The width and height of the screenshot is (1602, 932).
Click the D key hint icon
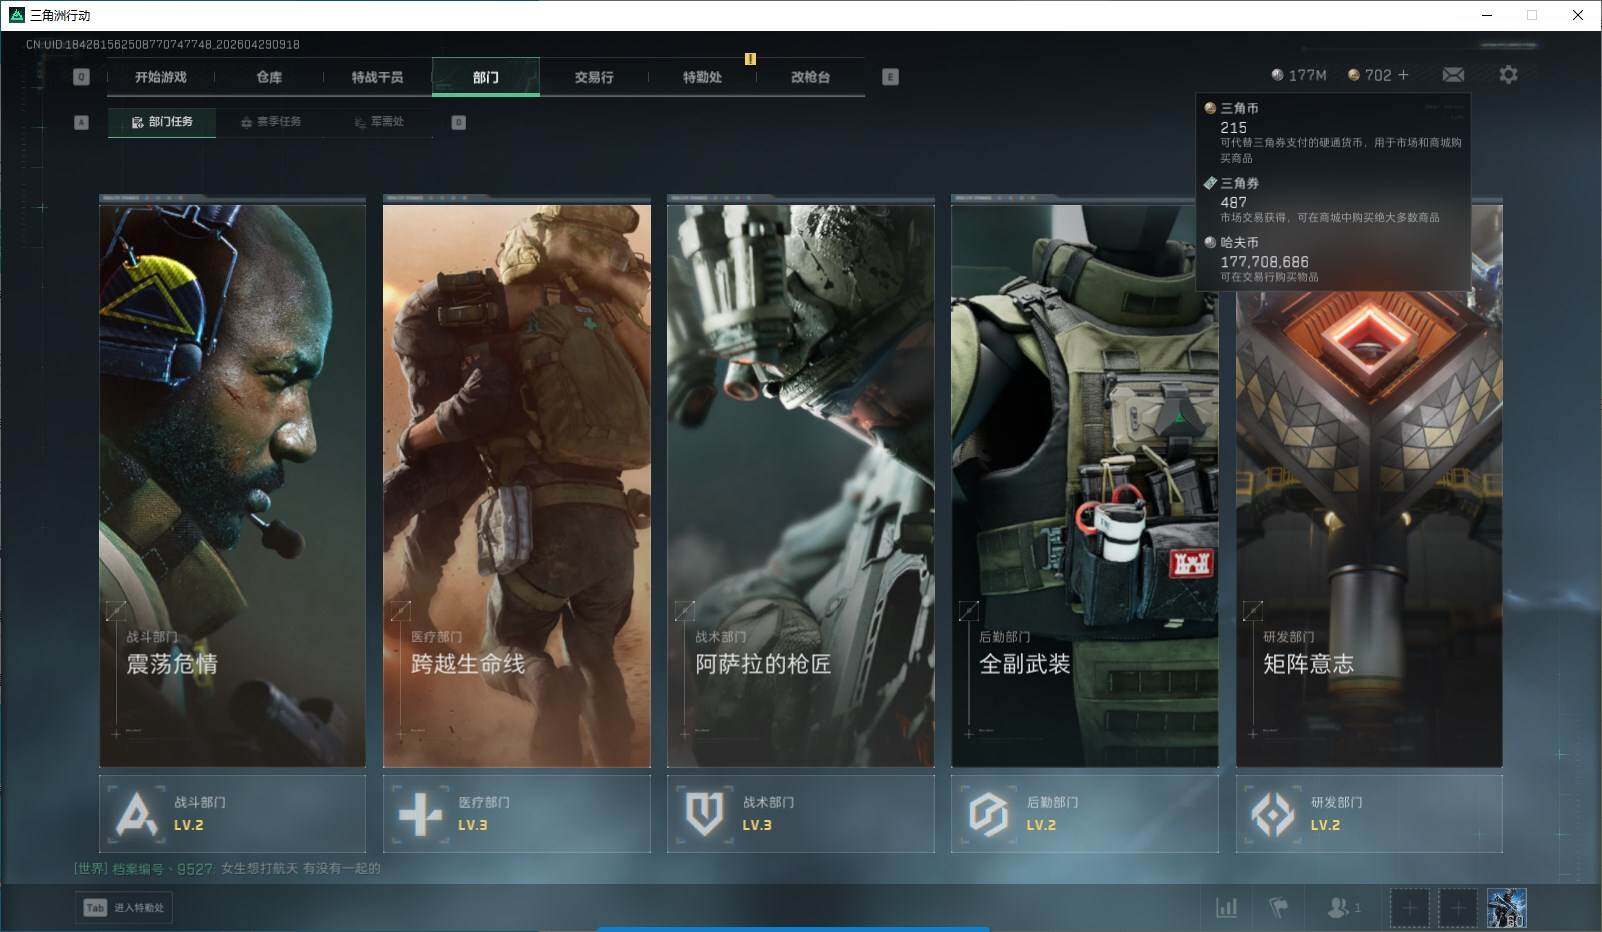point(458,122)
